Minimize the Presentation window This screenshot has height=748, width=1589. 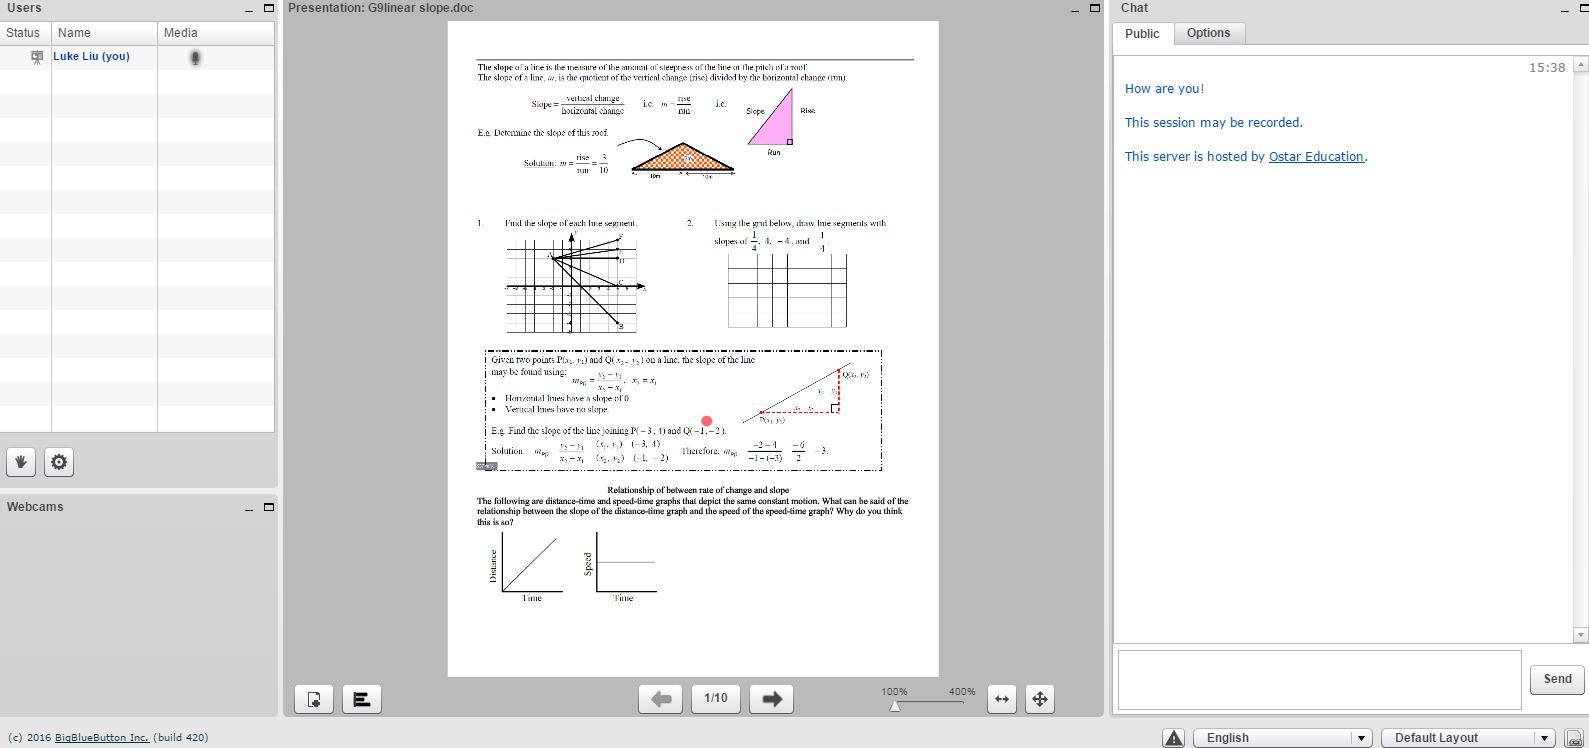pyautogui.click(x=1075, y=8)
